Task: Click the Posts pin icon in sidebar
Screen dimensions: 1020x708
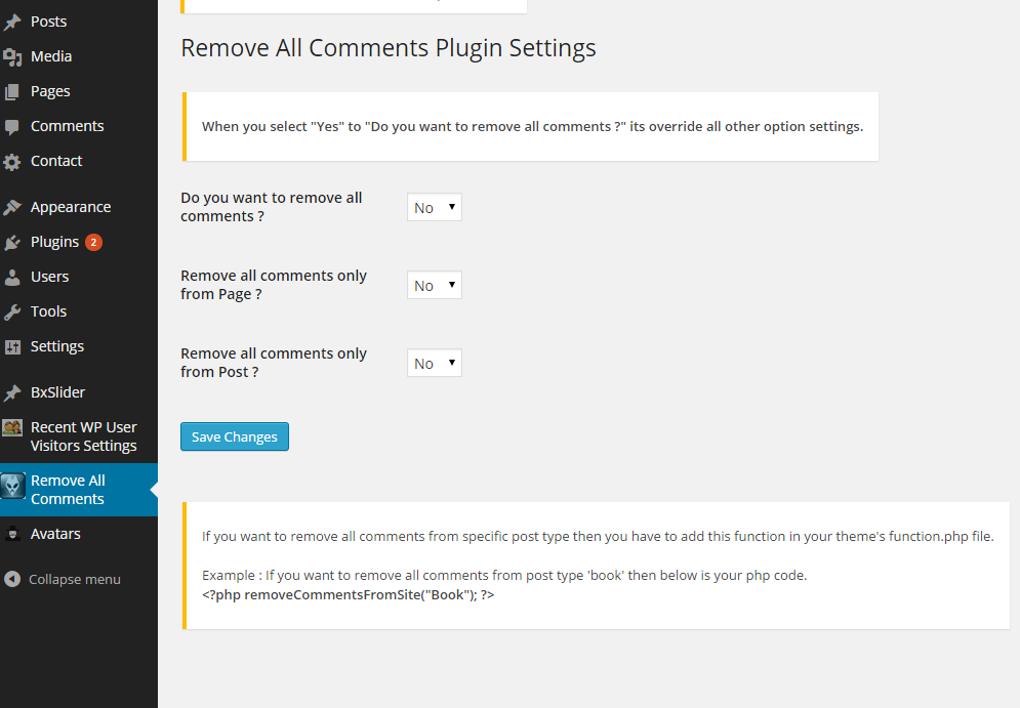Action: point(12,20)
